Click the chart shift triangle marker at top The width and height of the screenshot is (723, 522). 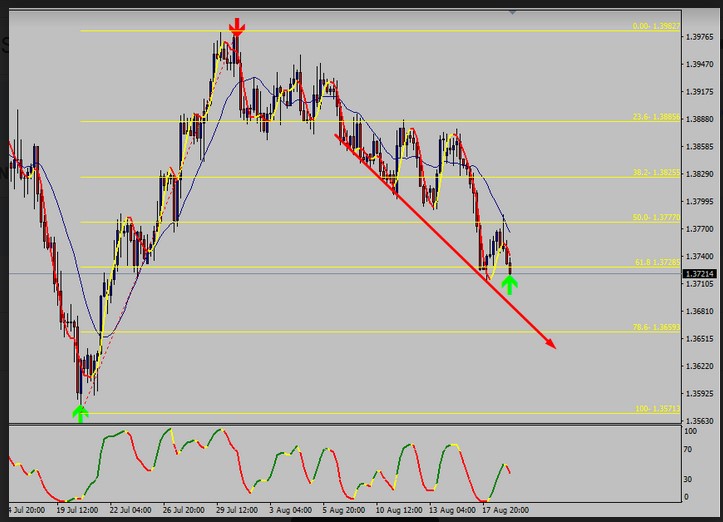(x=513, y=12)
